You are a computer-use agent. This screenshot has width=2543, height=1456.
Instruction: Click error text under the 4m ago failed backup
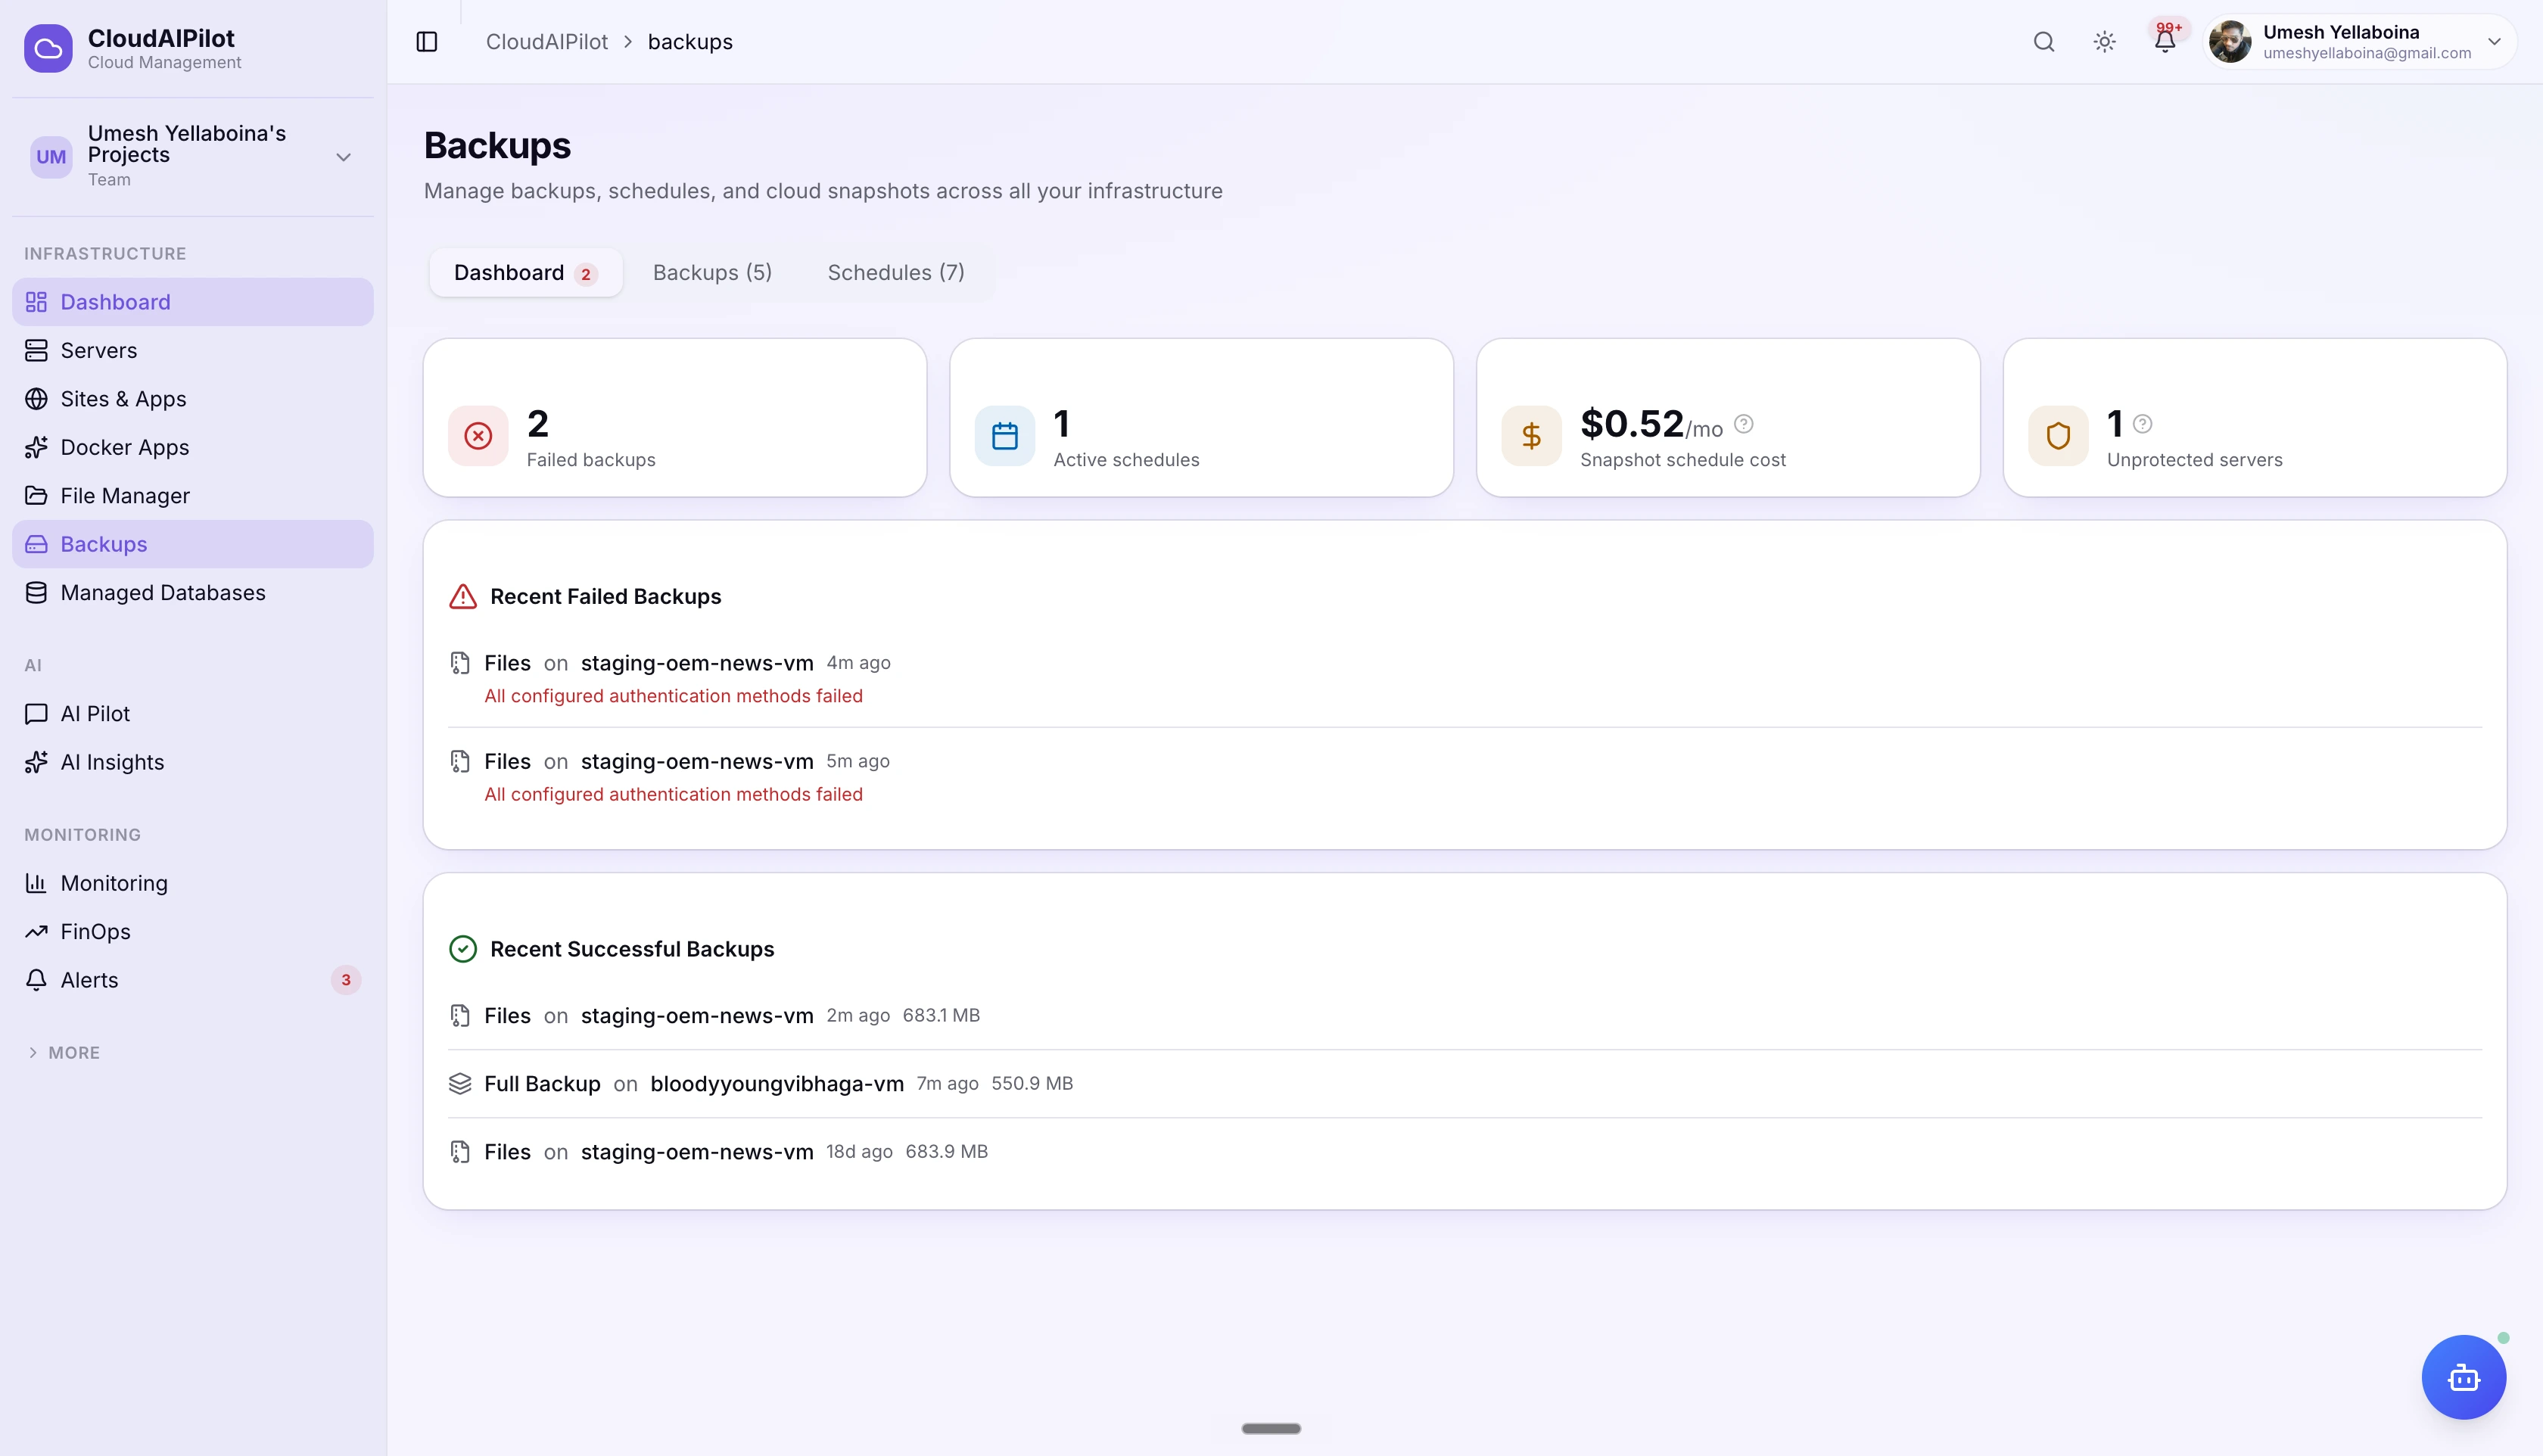click(673, 696)
